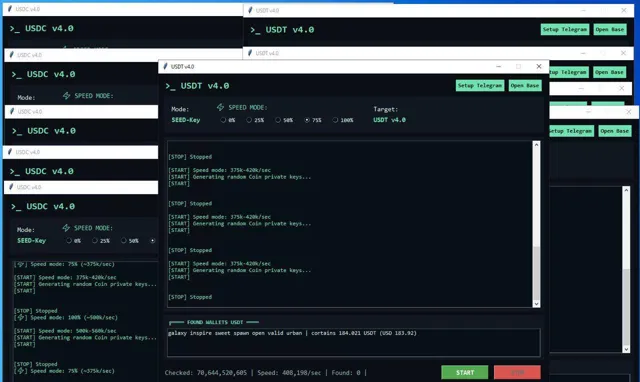
Task: Click the Target value 'USDT v4.0'
Action: (389, 120)
